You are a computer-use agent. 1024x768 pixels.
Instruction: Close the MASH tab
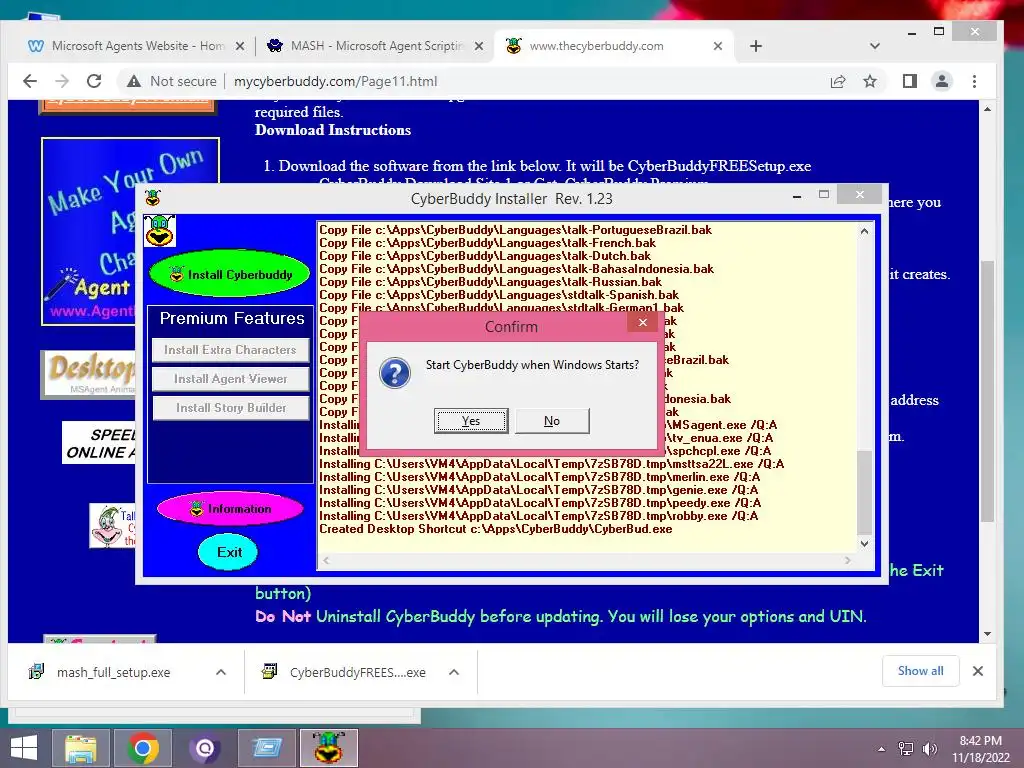coord(479,46)
